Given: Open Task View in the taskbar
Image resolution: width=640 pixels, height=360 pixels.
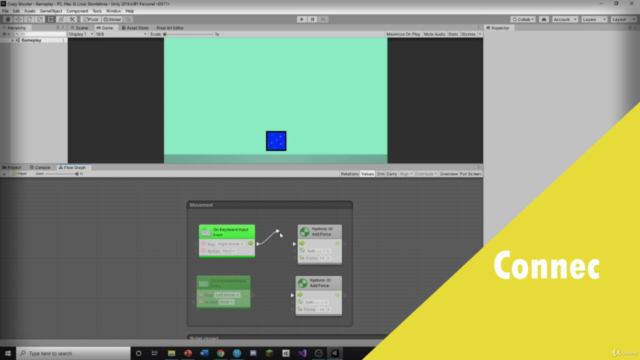Looking at the screenshot, I should pos(154,353).
